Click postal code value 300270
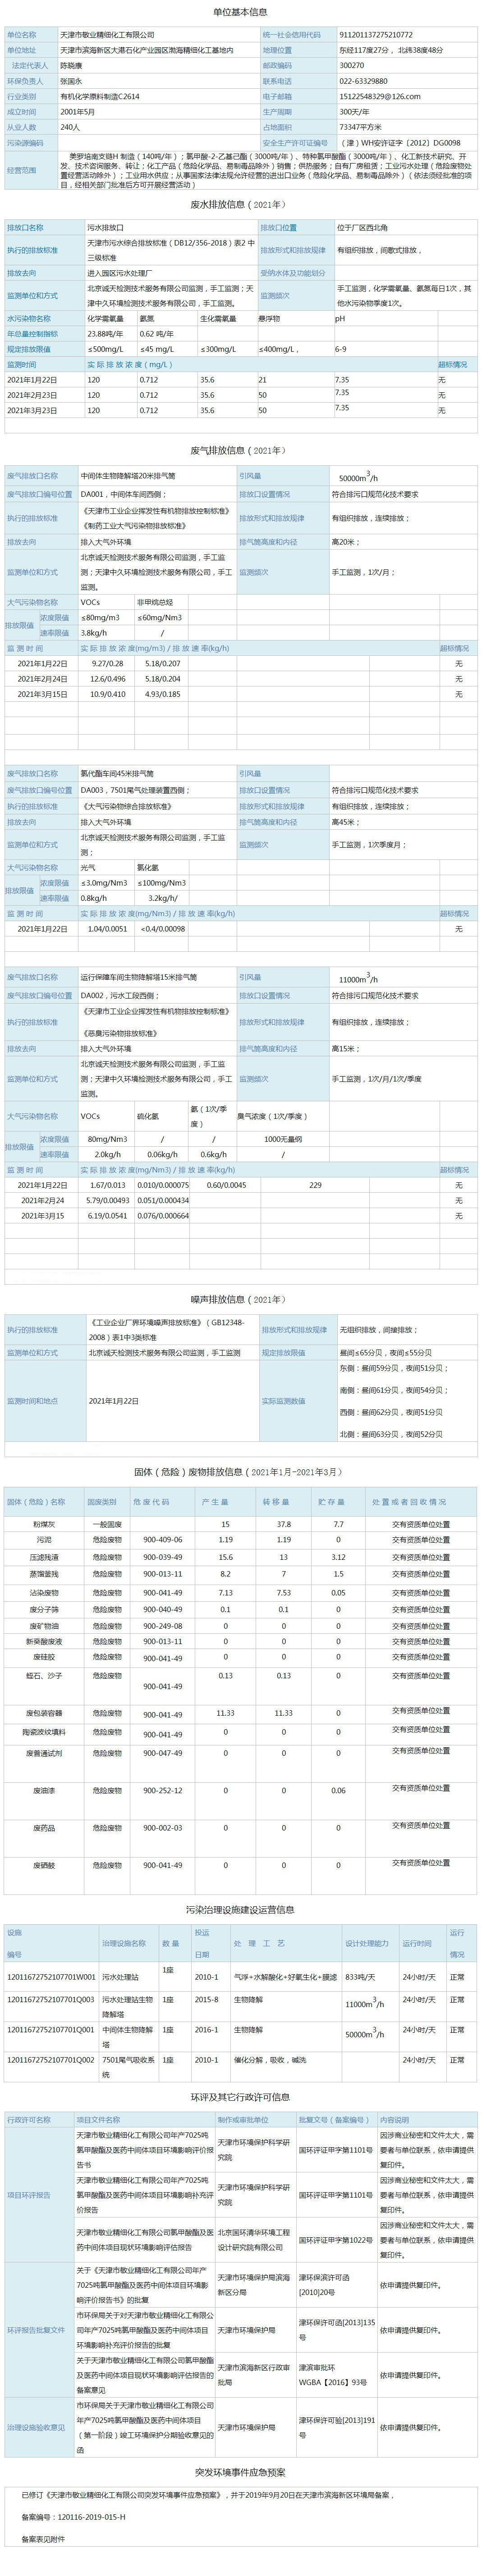This screenshot has height=2576, width=482. click(352, 65)
